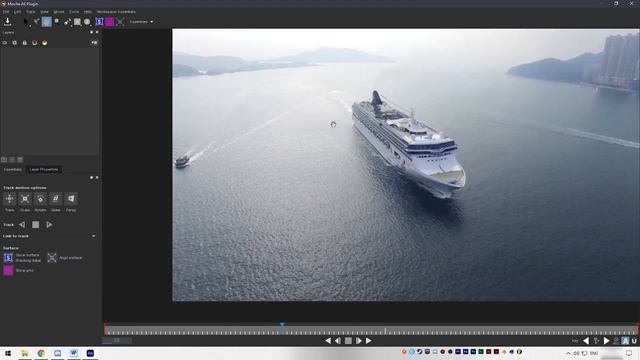Click the first yellow ring layer icon
Viewport: 640px width, 360px height.
point(35,43)
